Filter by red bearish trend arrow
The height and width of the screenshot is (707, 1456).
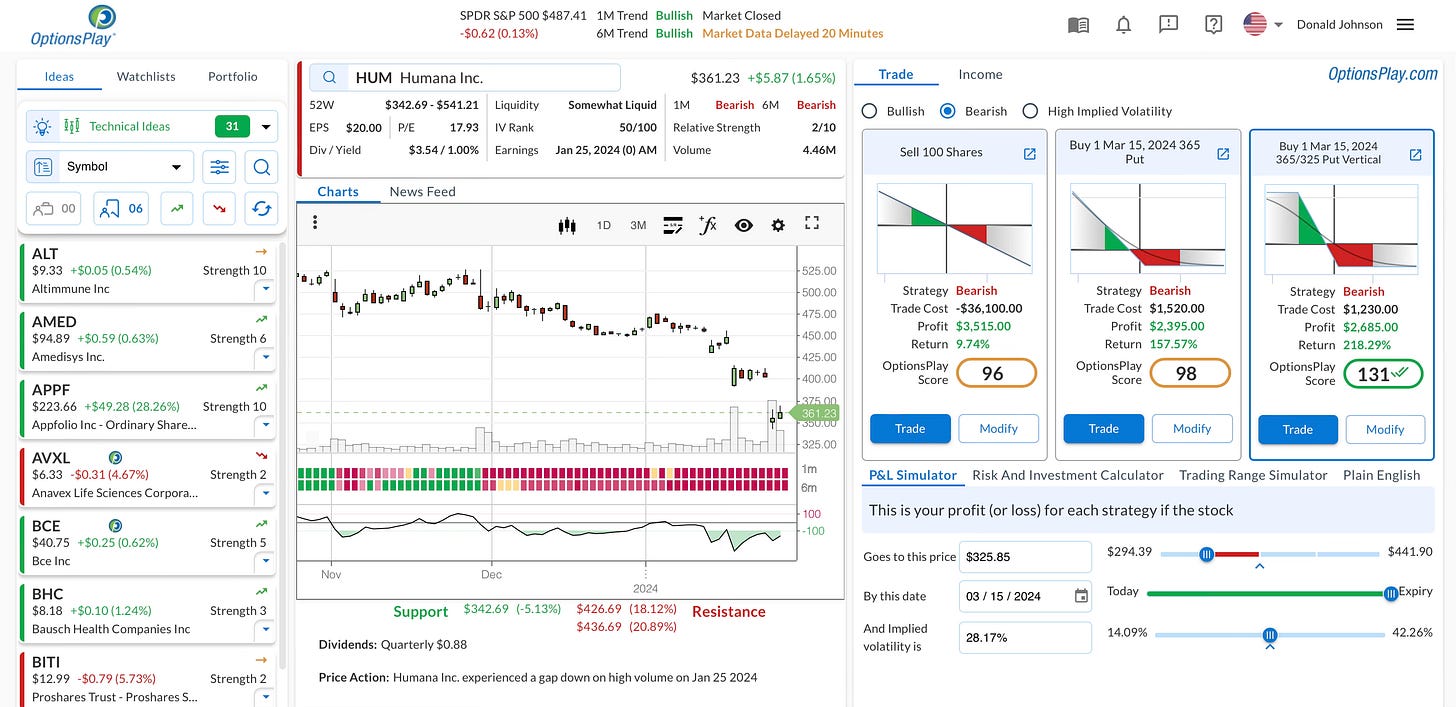[219, 209]
